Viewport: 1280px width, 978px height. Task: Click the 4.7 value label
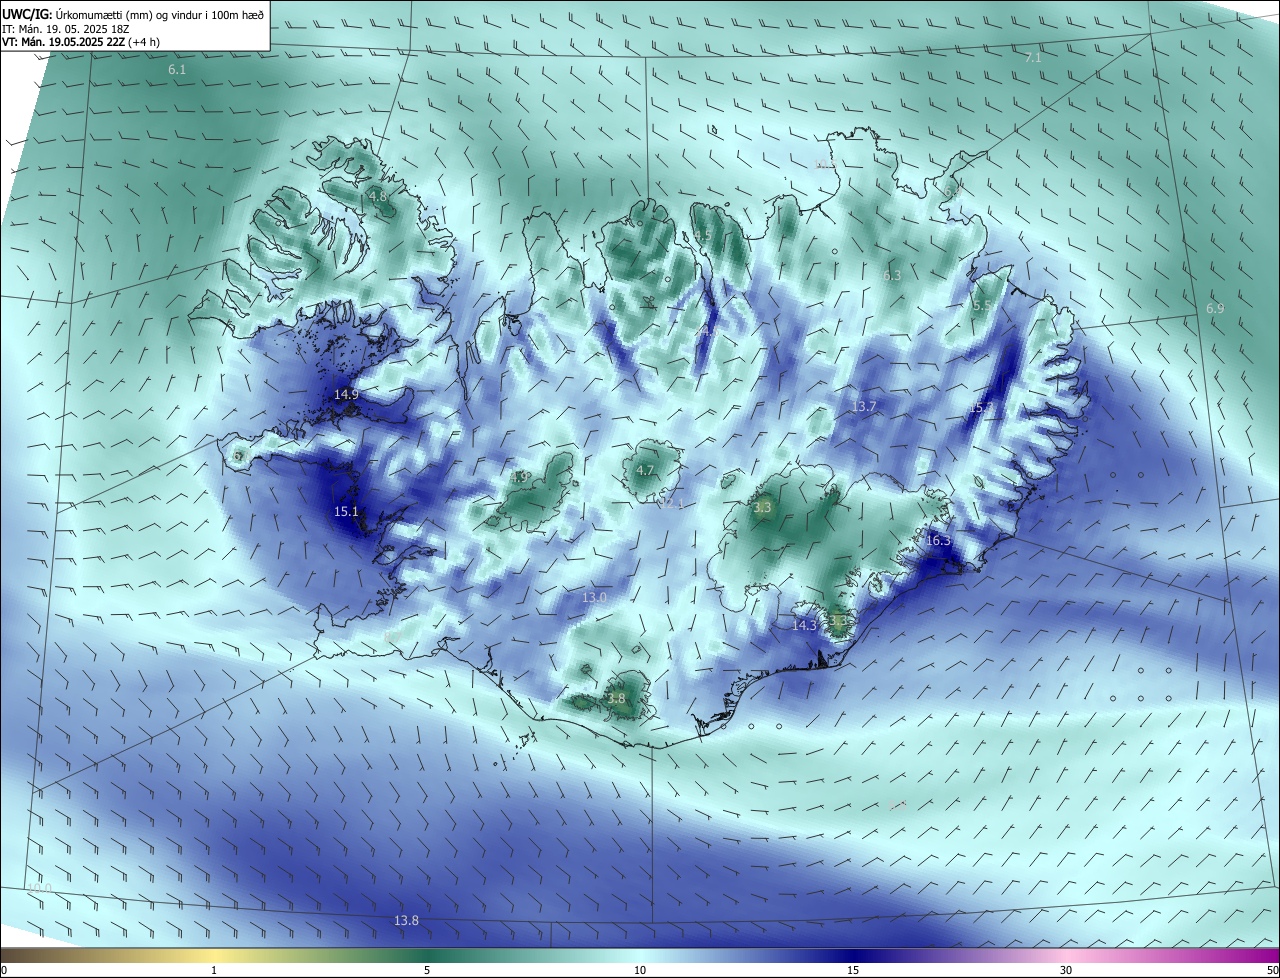click(645, 471)
